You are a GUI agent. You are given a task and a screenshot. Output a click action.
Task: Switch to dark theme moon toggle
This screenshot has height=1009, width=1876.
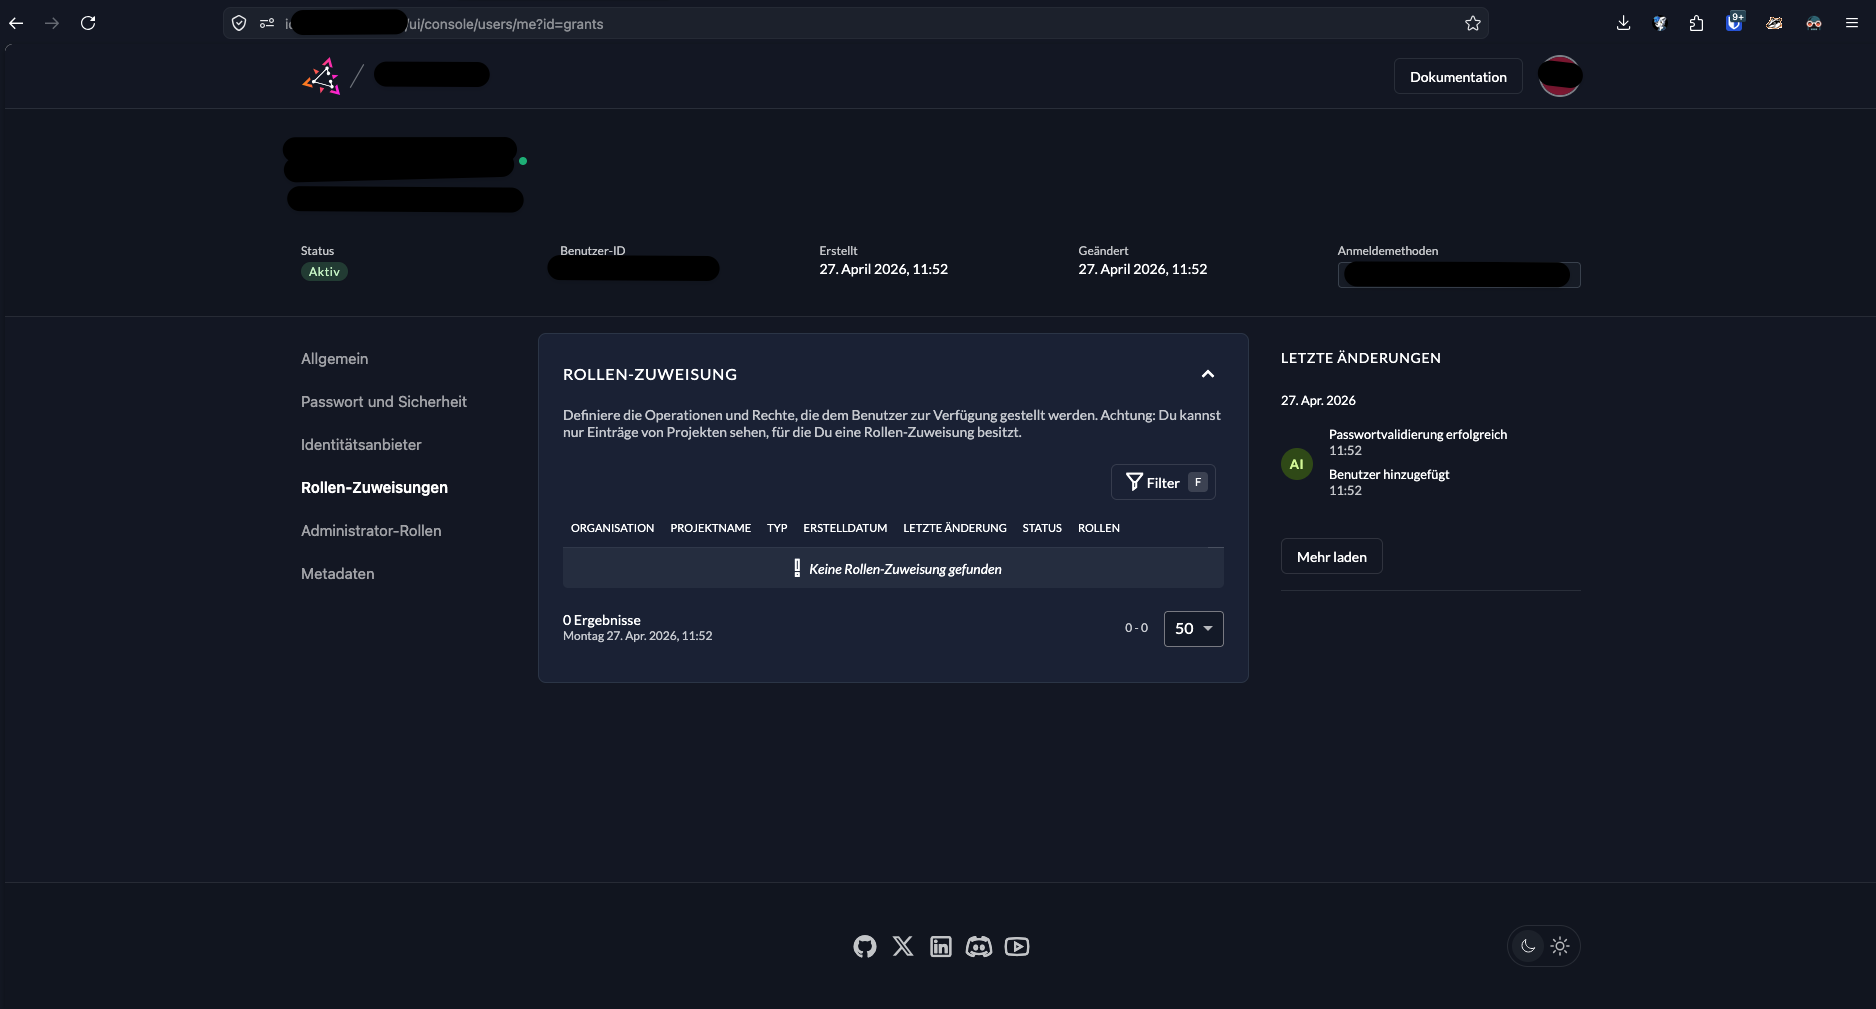click(1528, 946)
